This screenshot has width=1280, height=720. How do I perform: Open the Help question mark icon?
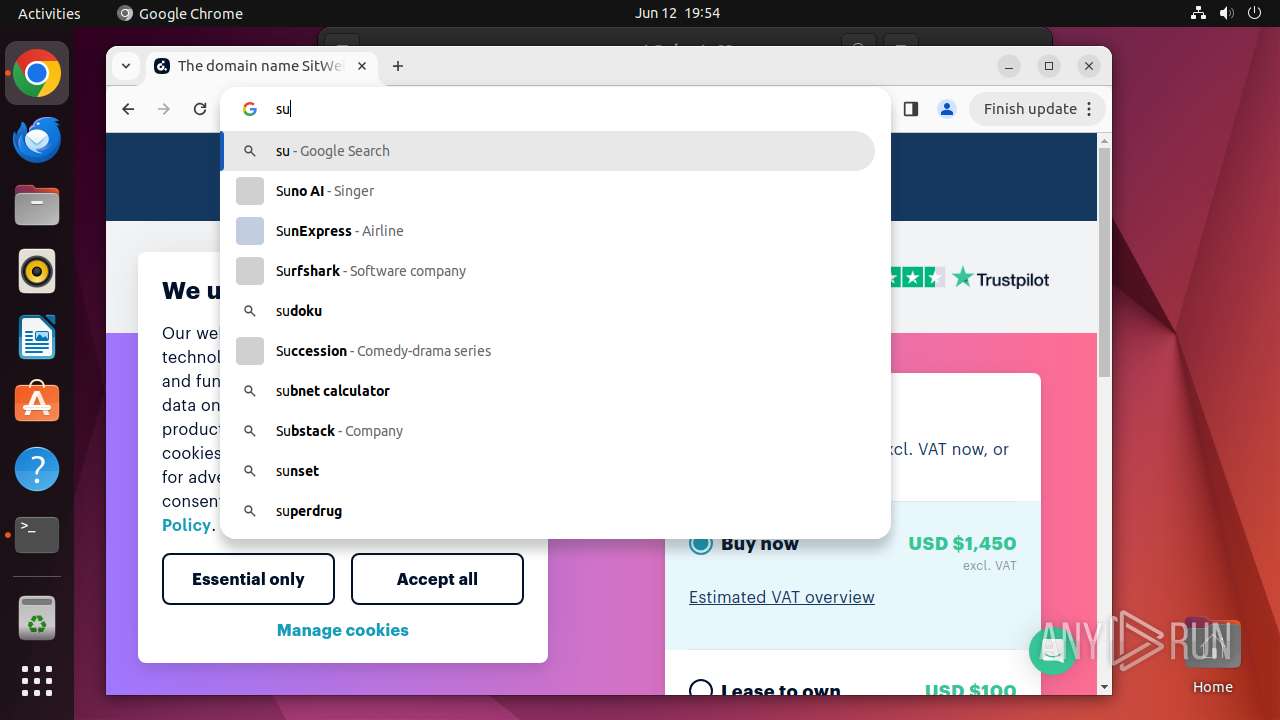(x=37, y=469)
